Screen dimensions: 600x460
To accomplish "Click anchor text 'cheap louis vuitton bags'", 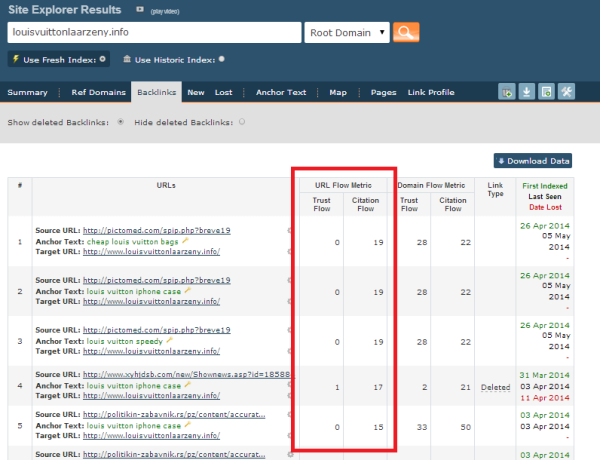I will tap(132, 242).
